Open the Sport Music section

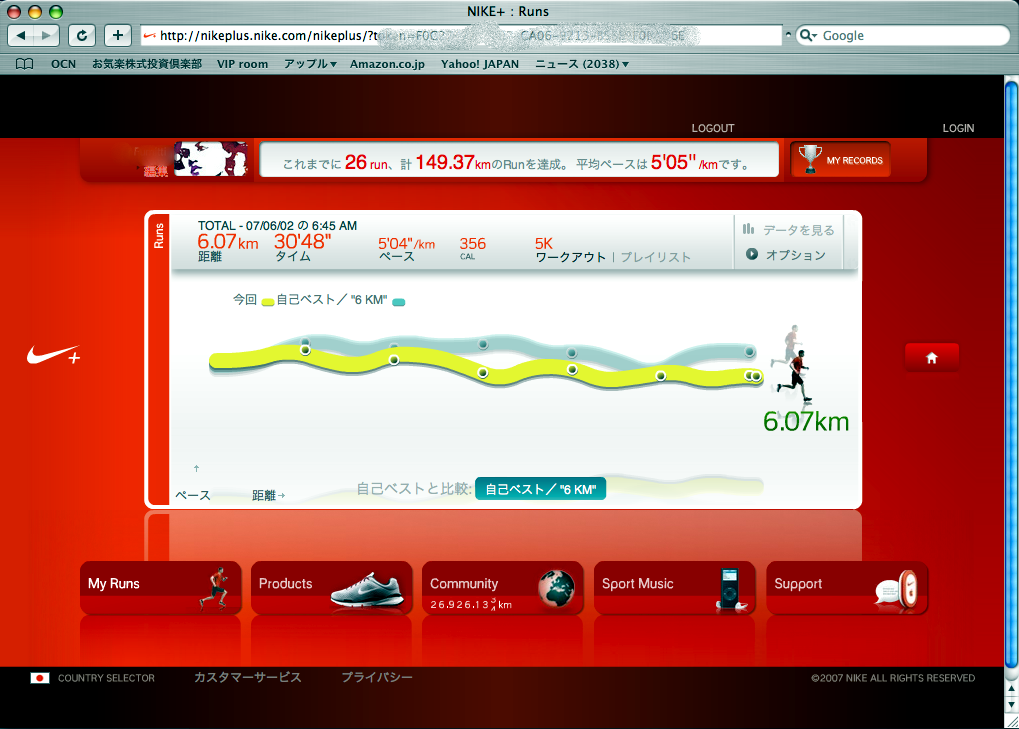pos(675,587)
